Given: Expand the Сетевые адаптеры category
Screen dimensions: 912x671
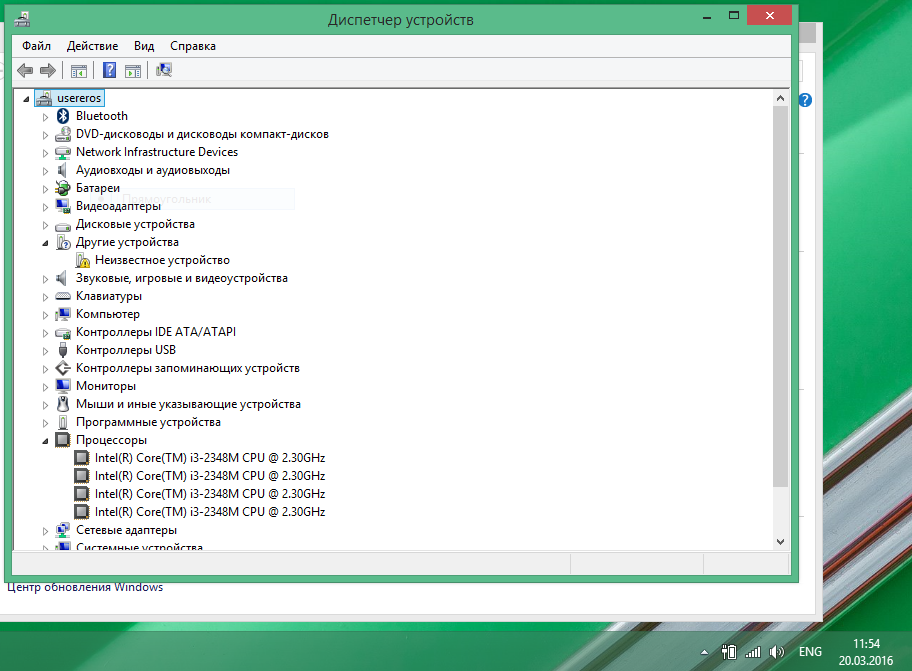Looking at the screenshot, I should point(45,531).
